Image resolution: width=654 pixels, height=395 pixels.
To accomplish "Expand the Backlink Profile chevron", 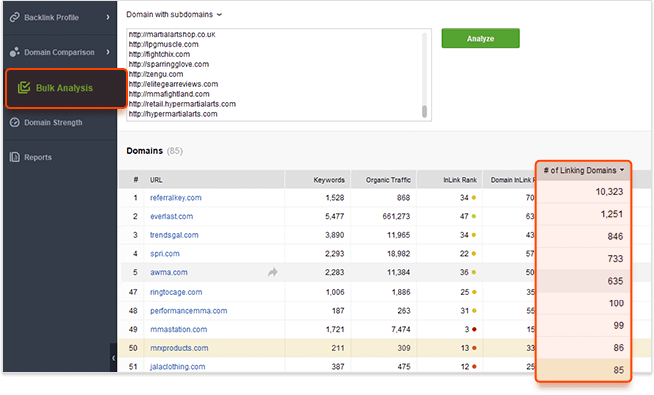I will coord(108,17).
